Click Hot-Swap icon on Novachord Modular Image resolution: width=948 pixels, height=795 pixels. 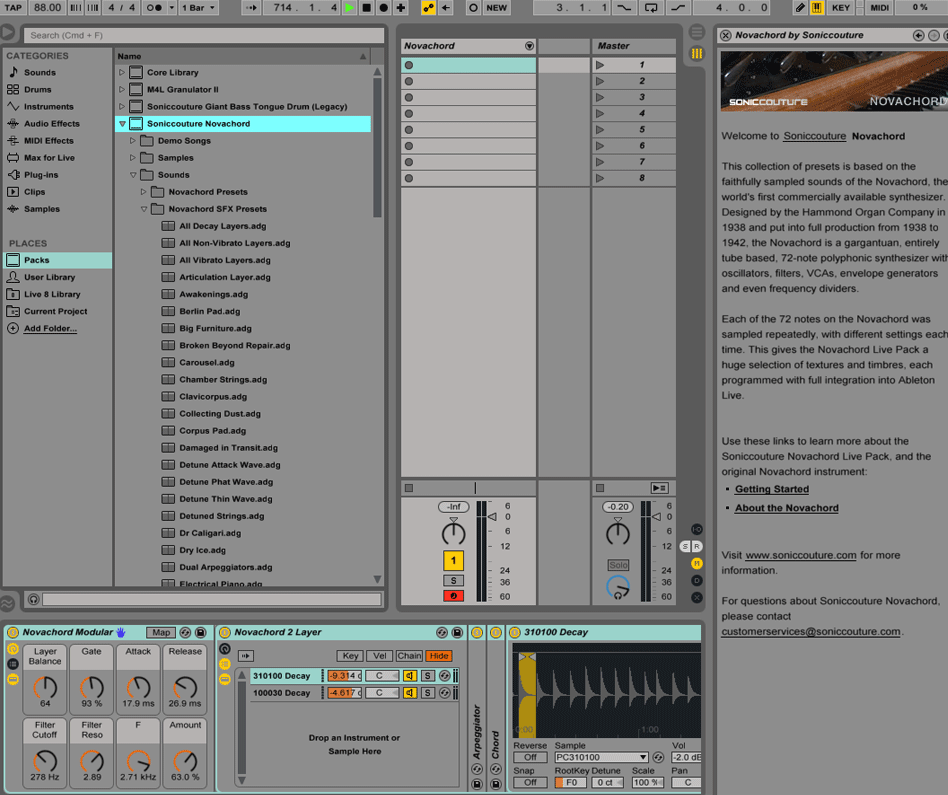point(186,632)
